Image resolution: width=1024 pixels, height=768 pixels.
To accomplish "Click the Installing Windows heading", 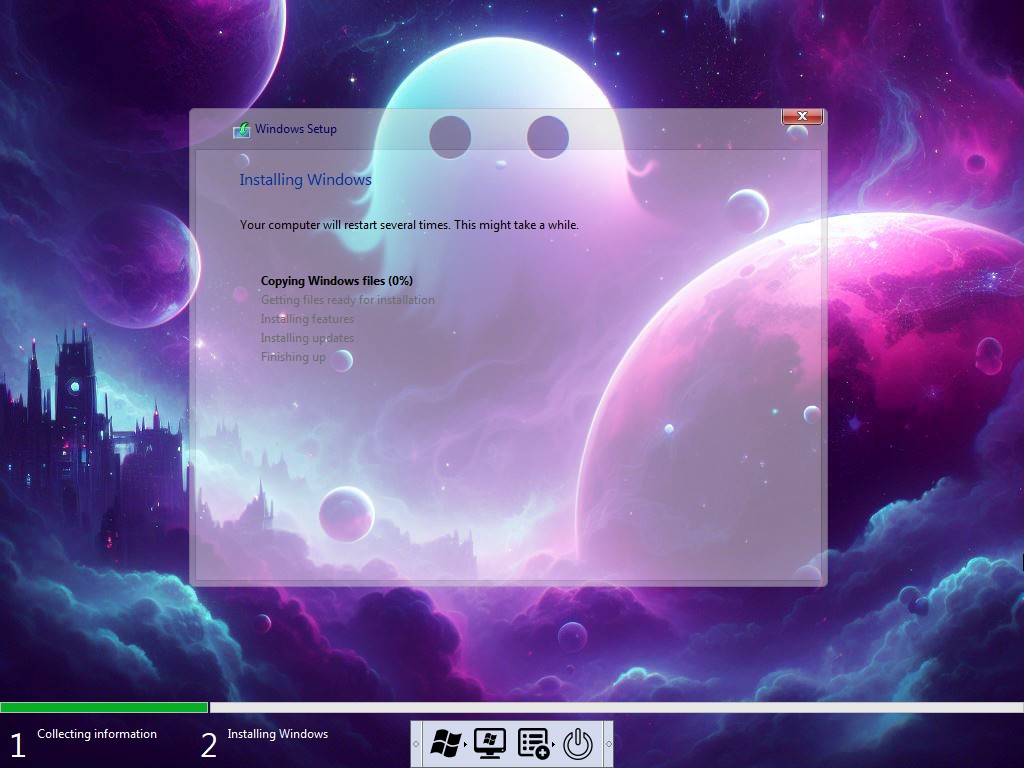I will click(x=305, y=180).
